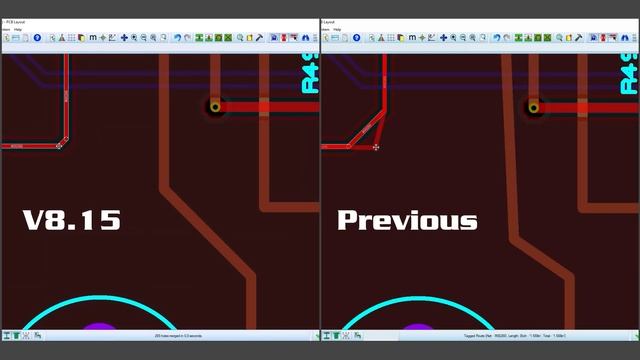This screenshot has height=360, width=640.
Task: Click tagged route status text, Previous window
Action: [514, 336]
